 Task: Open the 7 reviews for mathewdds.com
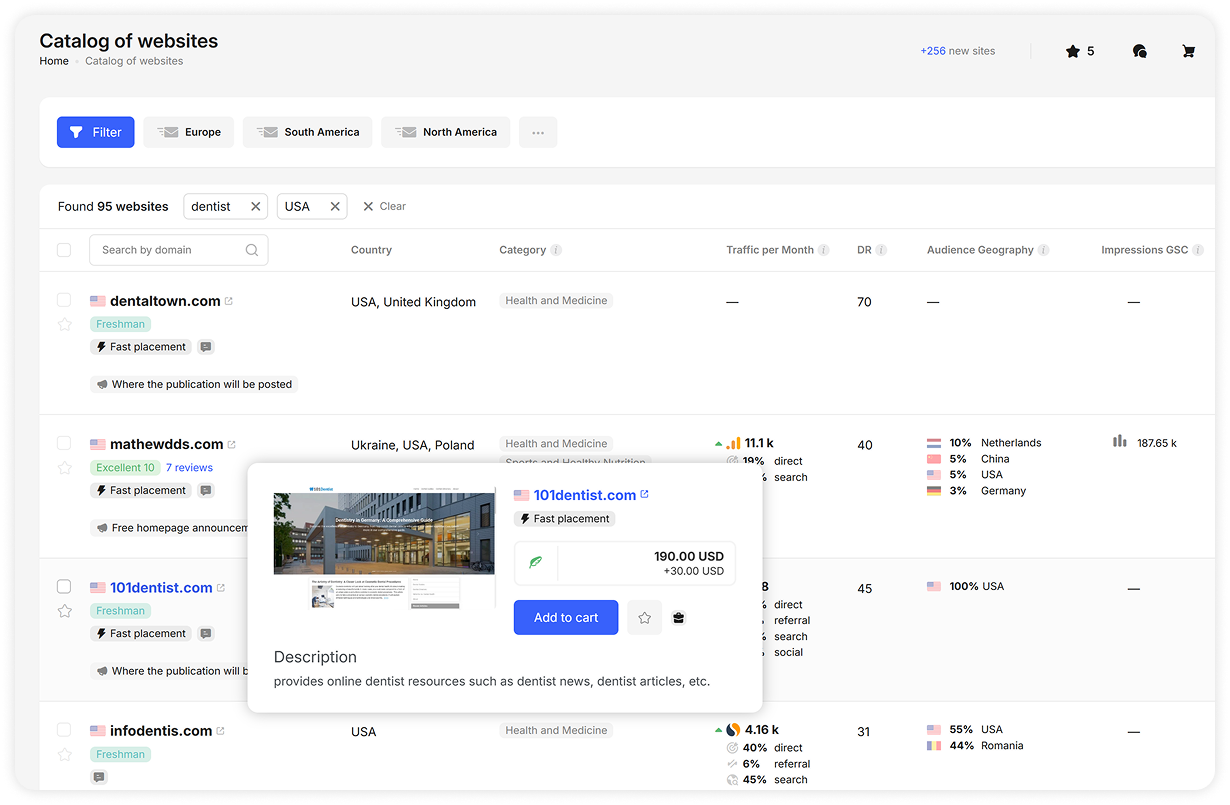click(189, 467)
